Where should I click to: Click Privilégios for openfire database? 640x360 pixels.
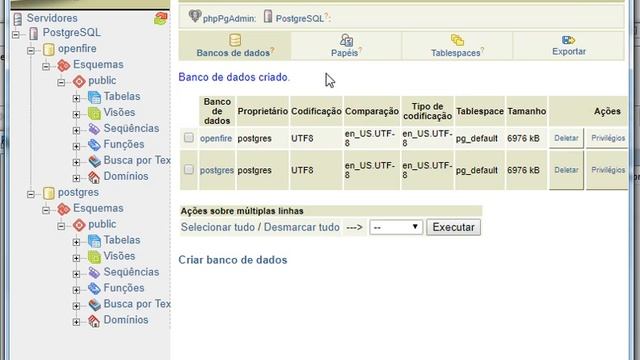(608, 138)
